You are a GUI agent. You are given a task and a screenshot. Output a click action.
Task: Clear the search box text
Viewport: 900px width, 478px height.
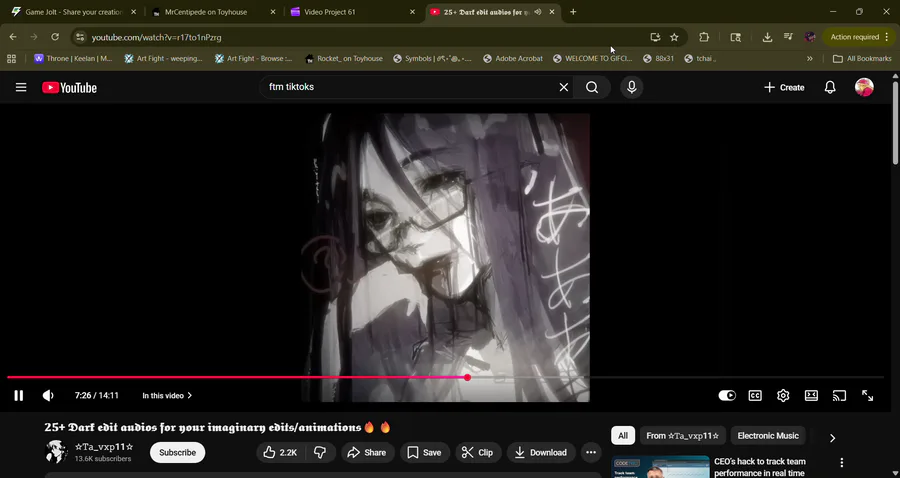[x=564, y=87]
